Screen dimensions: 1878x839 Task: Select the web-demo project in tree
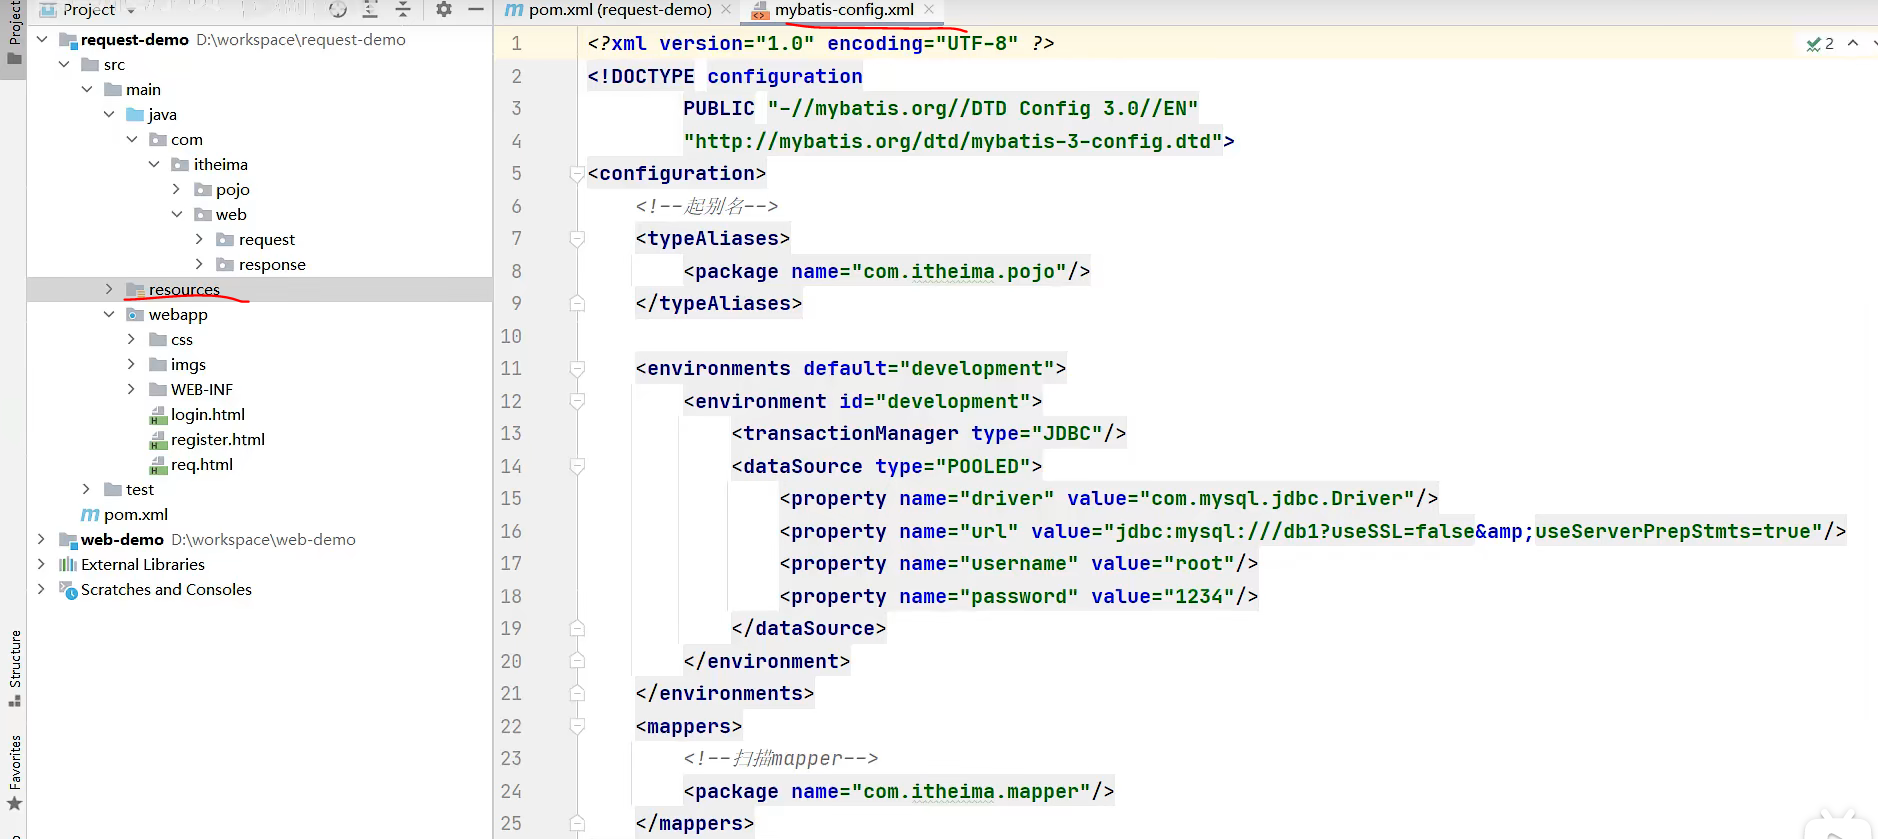click(x=122, y=539)
